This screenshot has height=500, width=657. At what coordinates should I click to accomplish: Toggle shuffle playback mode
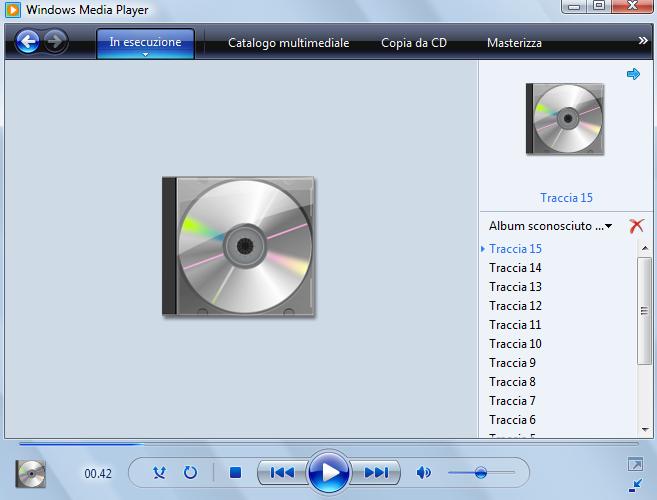(159, 473)
